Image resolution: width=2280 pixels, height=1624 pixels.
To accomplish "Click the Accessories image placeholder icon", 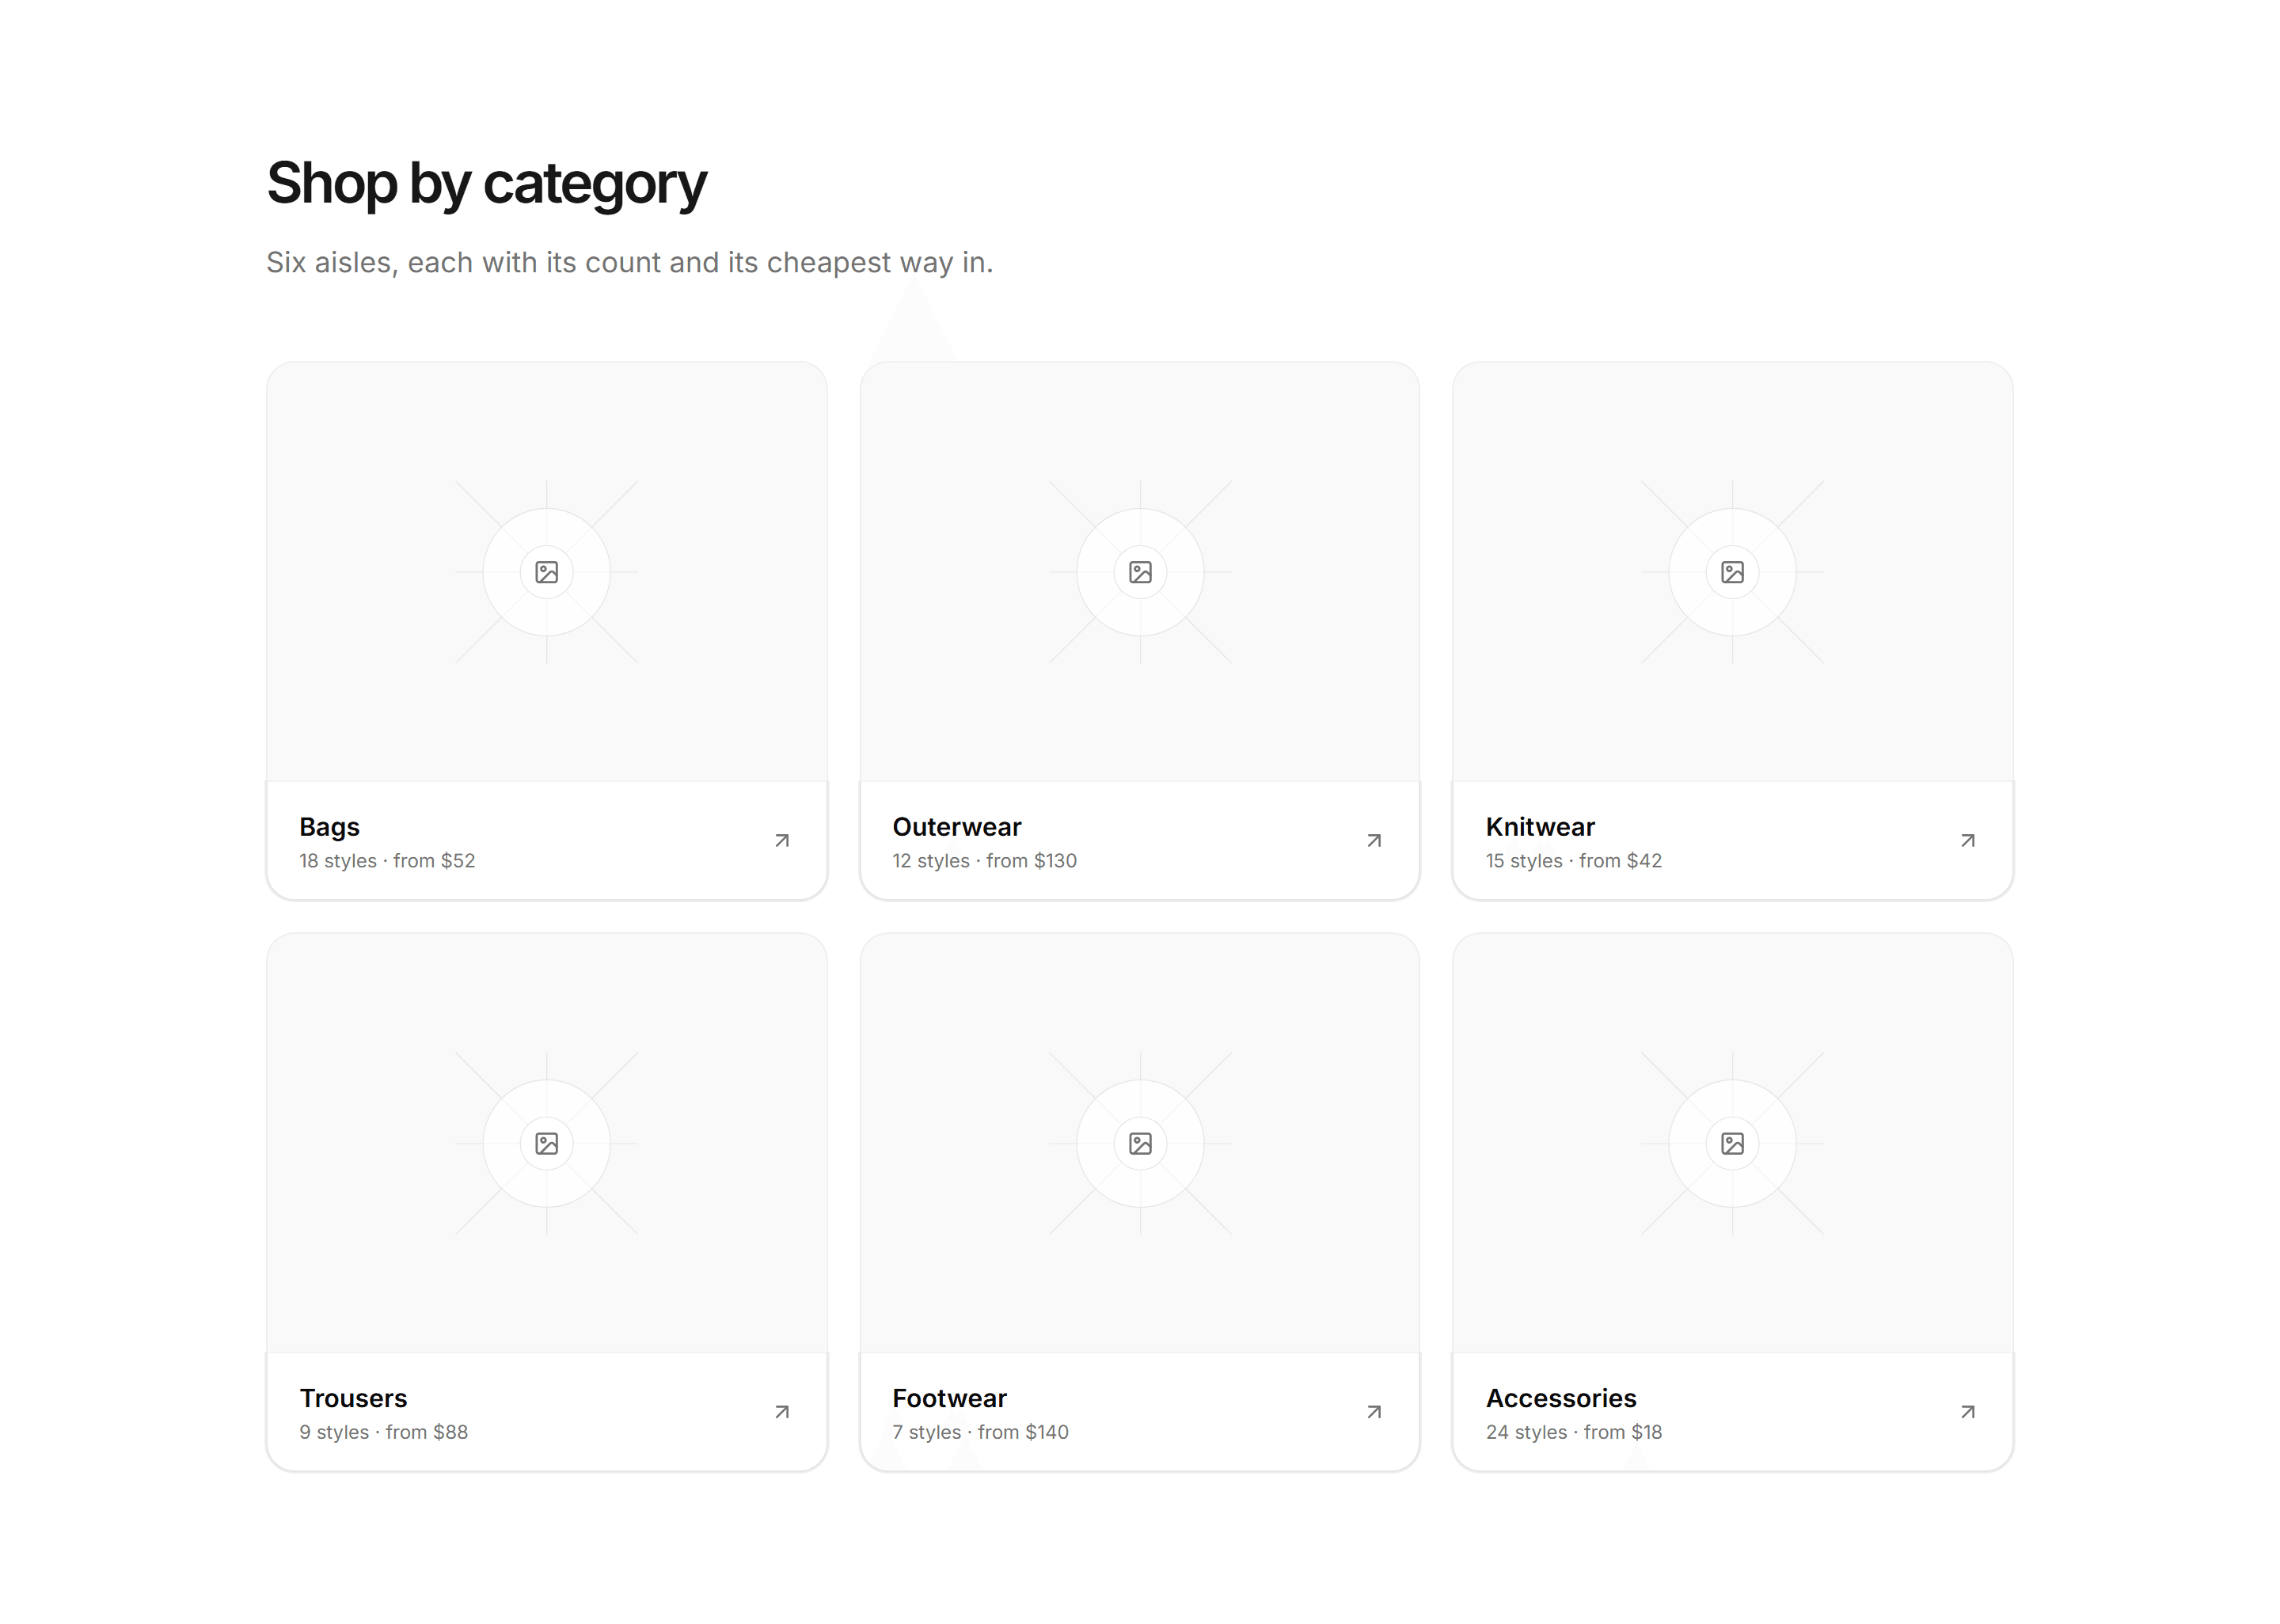I will [x=1733, y=1143].
